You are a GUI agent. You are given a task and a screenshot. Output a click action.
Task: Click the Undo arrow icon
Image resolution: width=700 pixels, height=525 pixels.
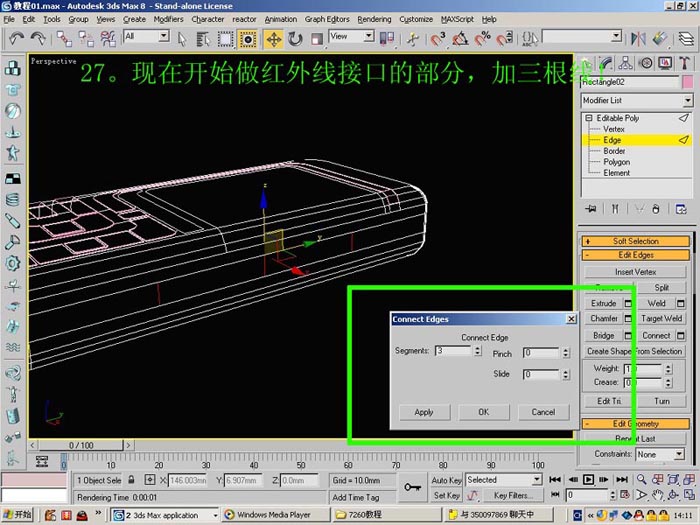17,39
